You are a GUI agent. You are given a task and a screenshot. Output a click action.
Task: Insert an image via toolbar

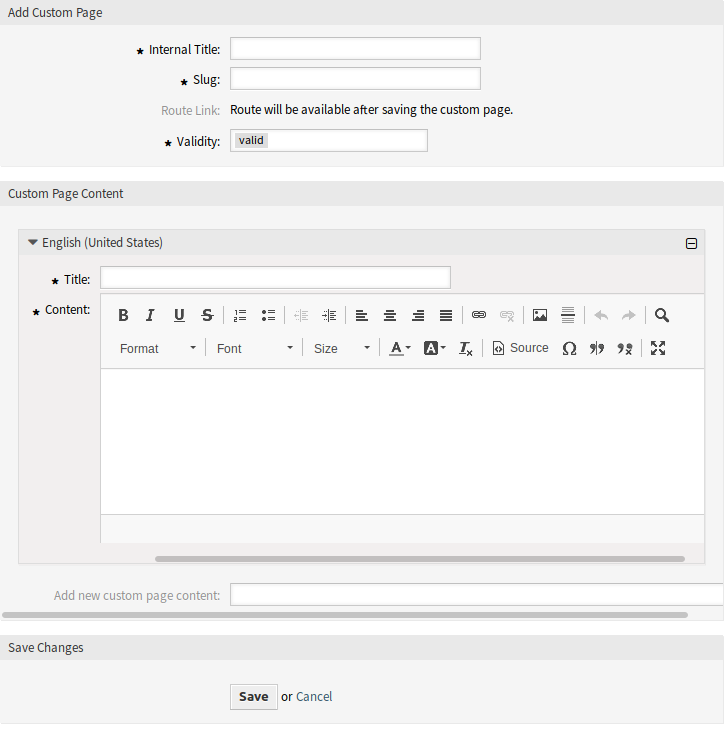coord(540,315)
